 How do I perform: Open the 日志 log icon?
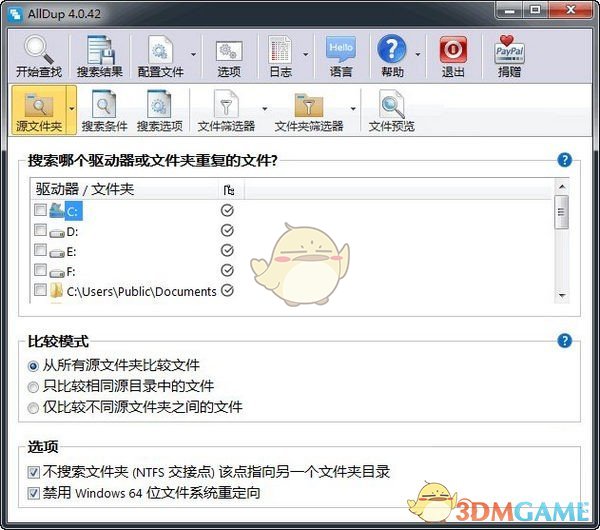pyautogui.click(x=280, y=50)
